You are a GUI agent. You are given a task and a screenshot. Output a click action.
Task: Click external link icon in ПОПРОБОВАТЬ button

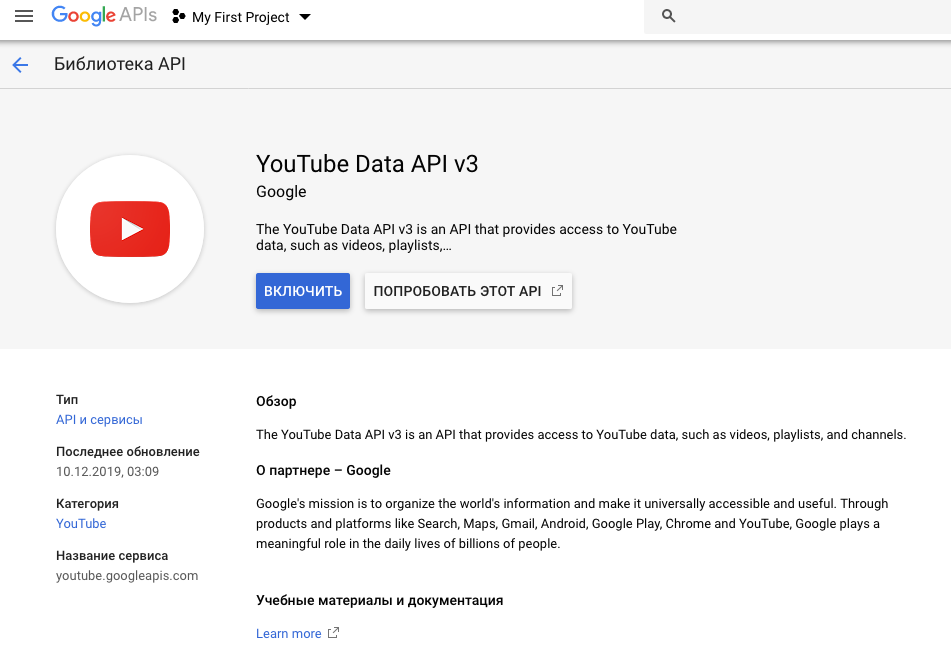coord(557,290)
